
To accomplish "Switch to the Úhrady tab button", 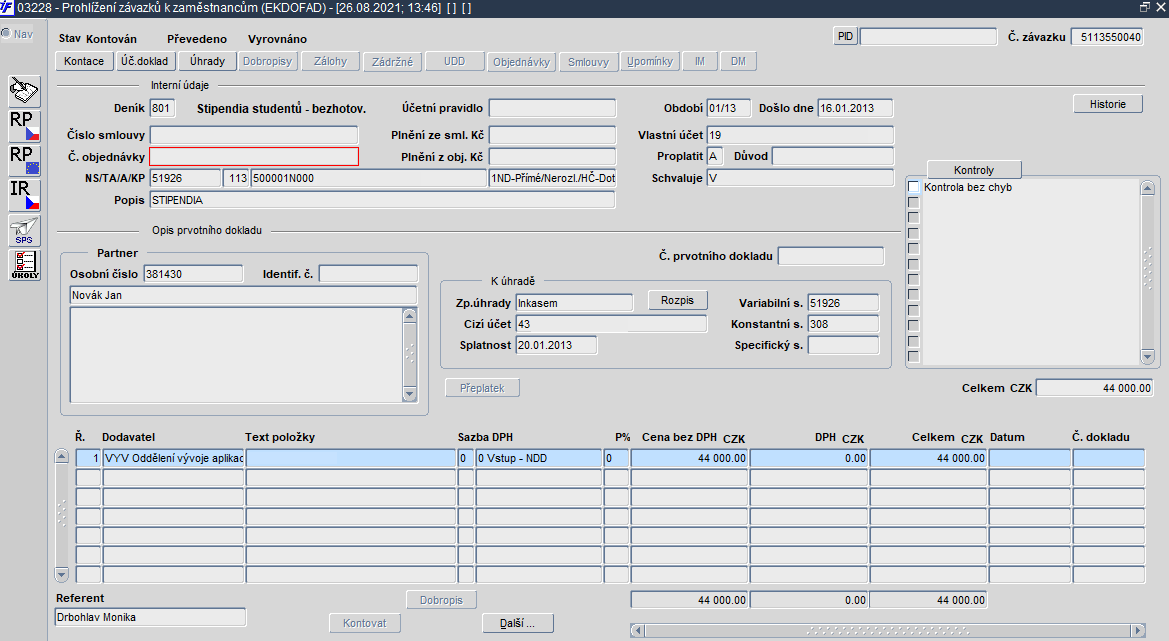I will point(208,61).
